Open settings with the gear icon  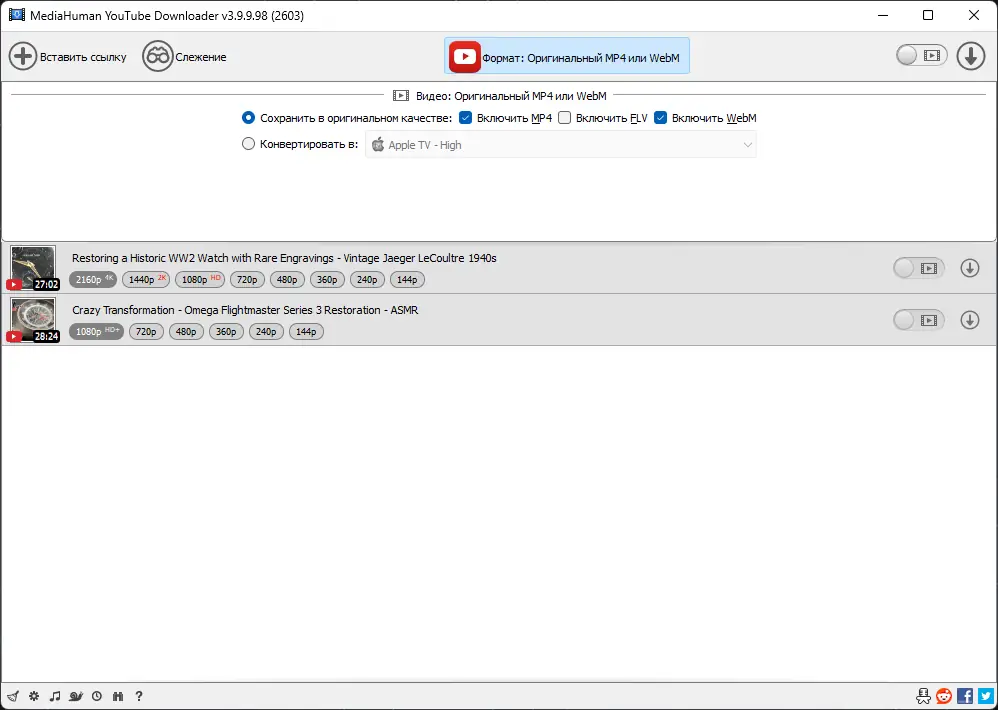34,696
